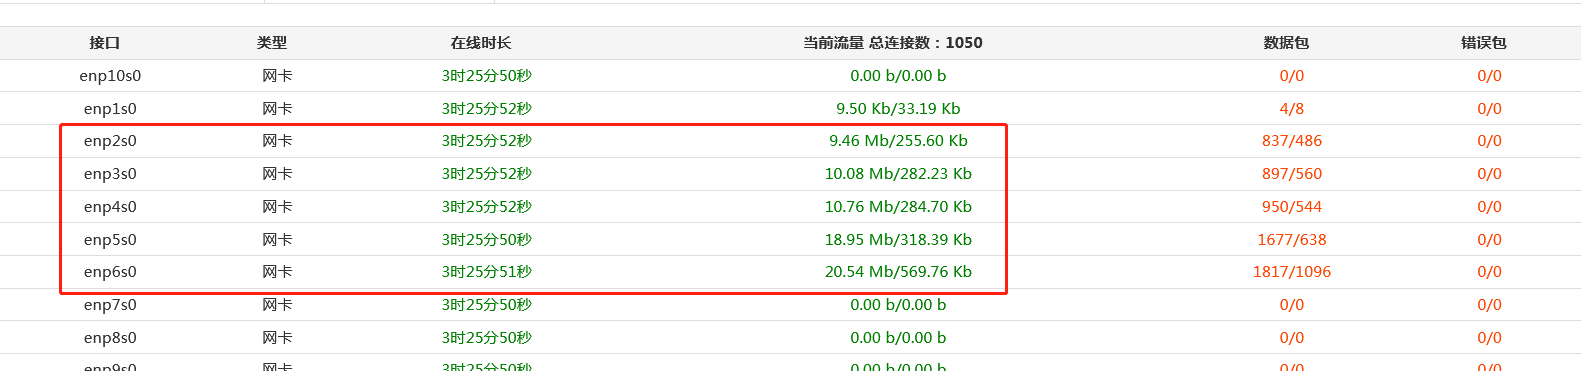Open the enp10s0 interface row
This screenshot has height=371, width=1581.
[790, 76]
